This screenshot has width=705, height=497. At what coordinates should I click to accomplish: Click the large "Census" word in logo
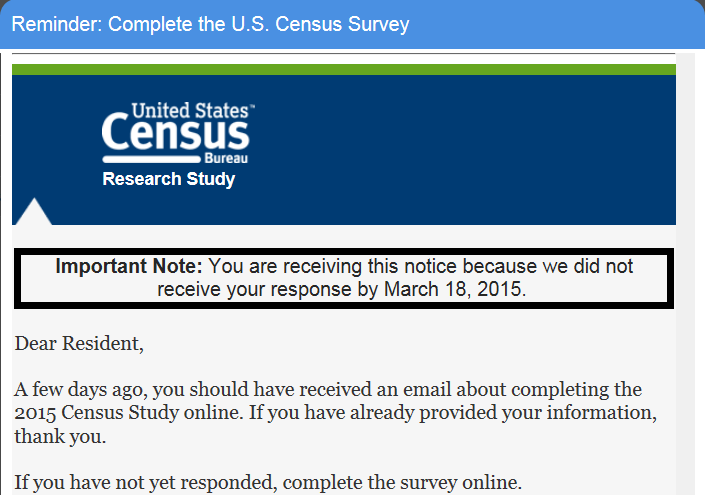[175, 134]
